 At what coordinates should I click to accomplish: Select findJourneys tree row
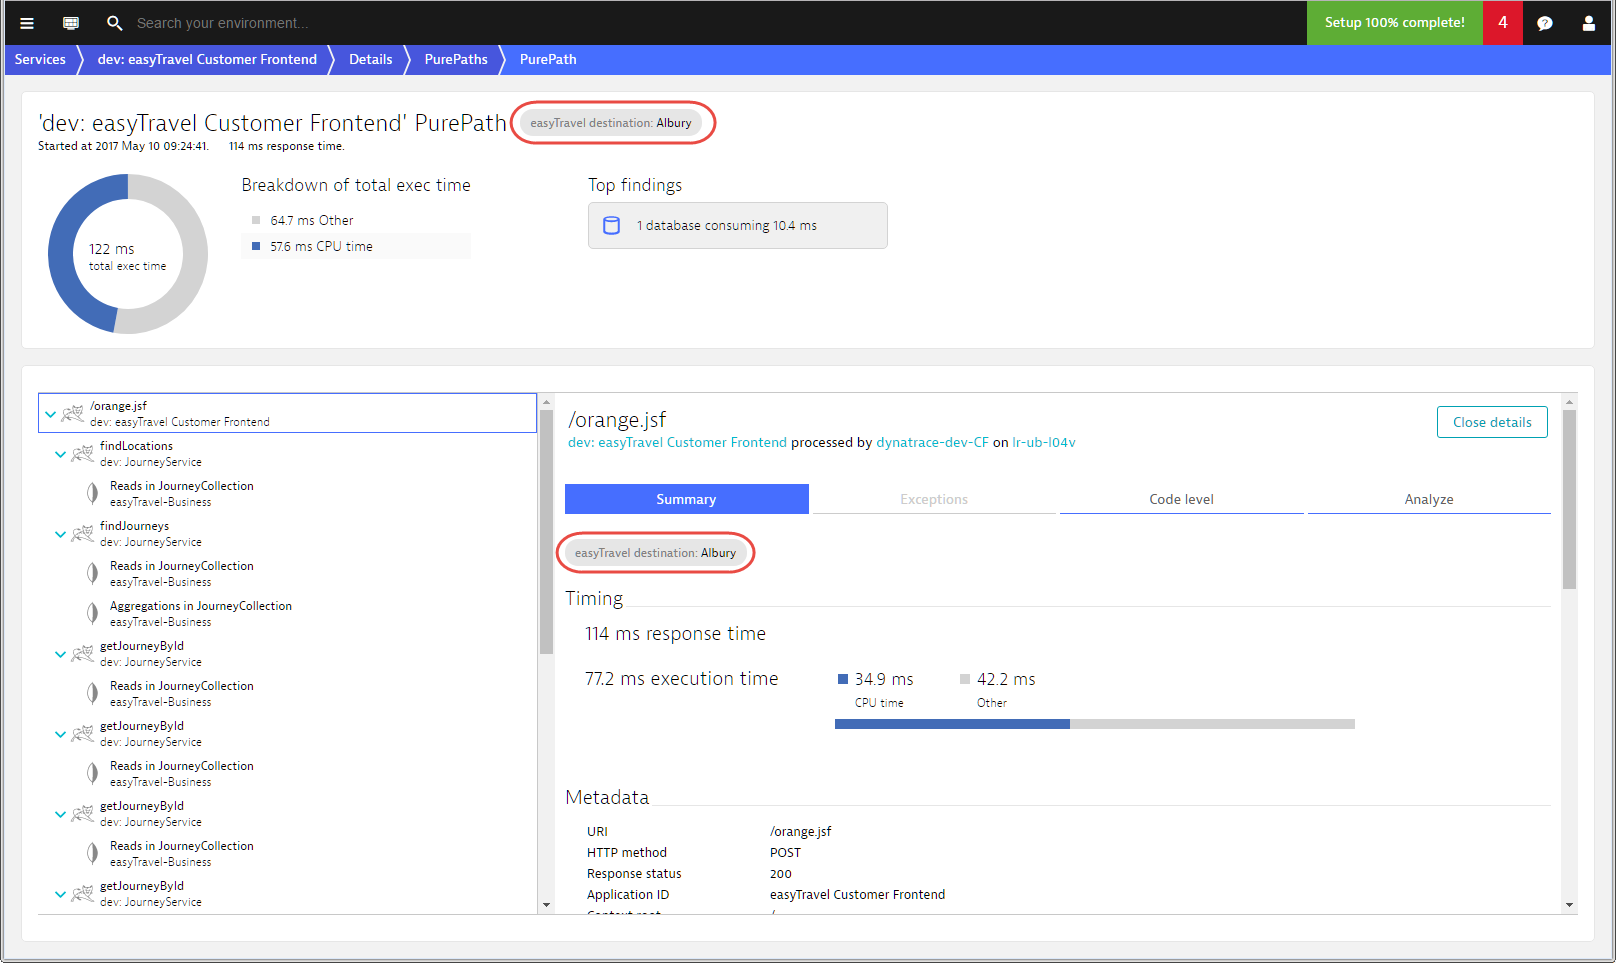coord(287,533)
